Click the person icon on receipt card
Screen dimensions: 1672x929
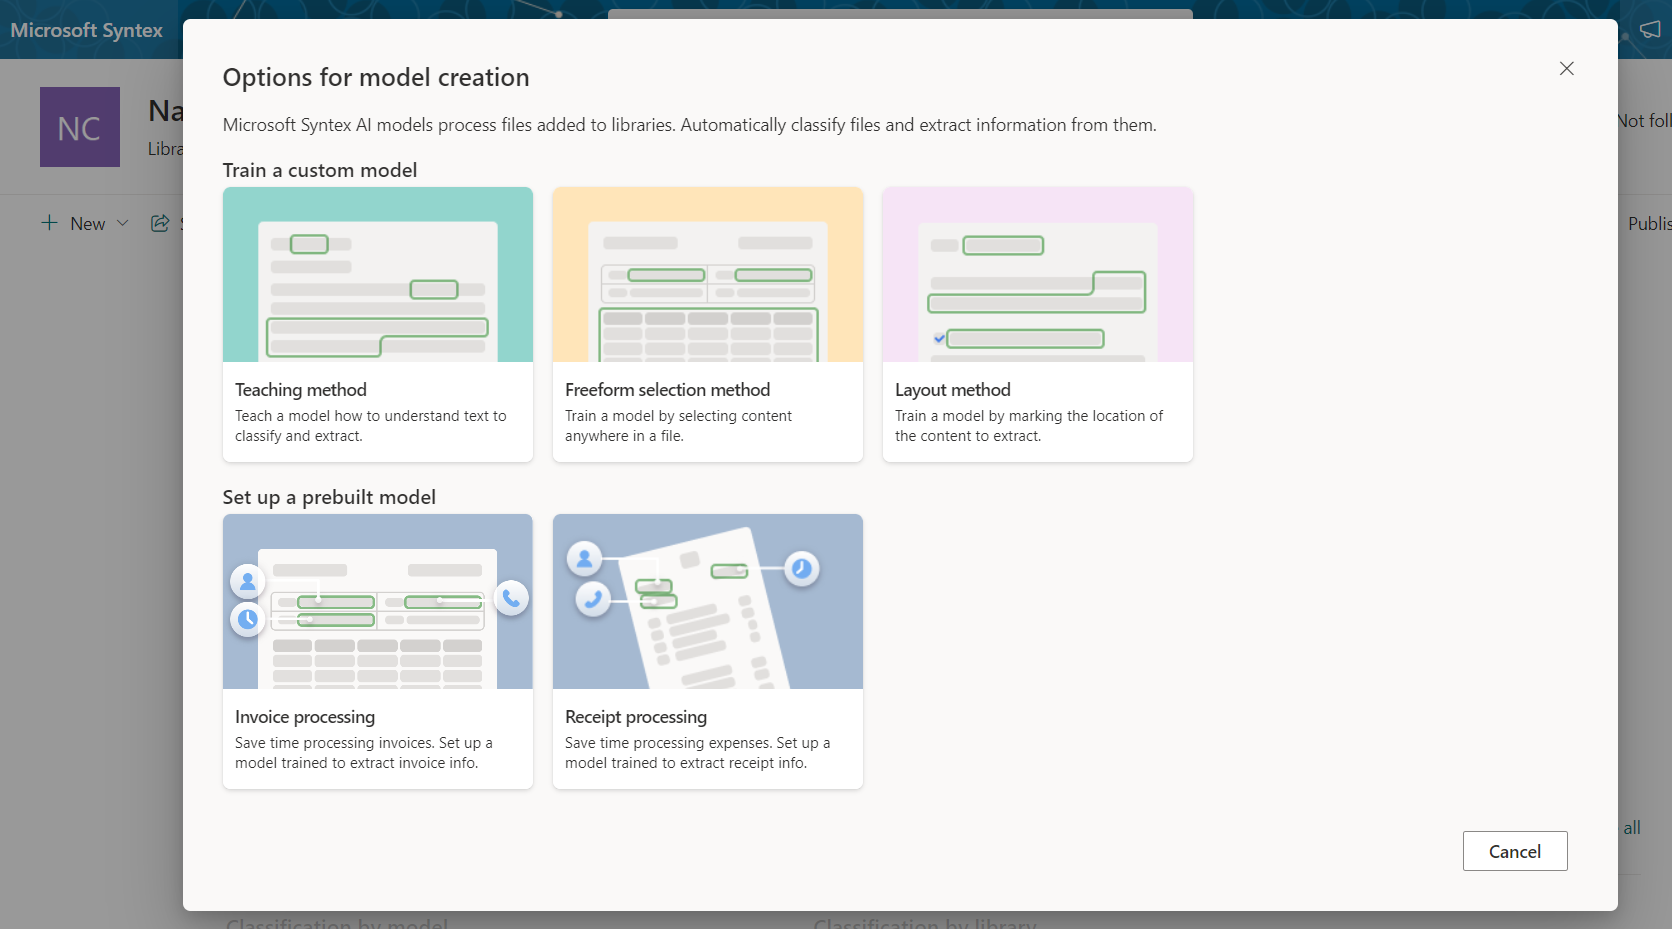[x=584, y=558]
